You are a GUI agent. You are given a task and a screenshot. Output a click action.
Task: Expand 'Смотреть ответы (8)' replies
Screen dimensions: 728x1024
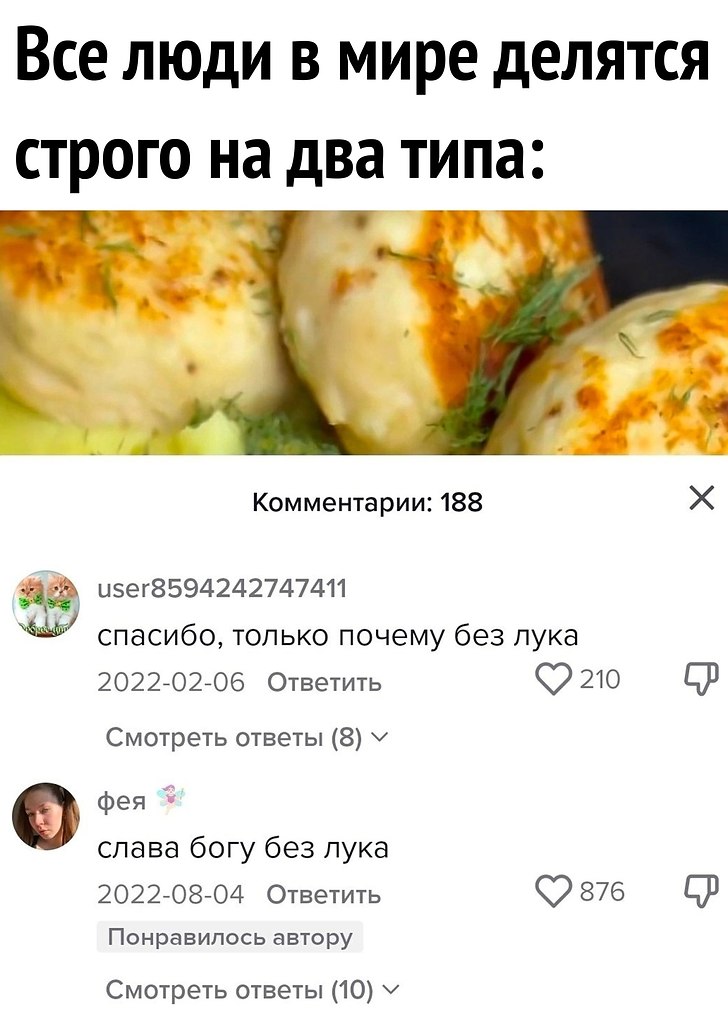pyautogui.click(x=247, y=737)
